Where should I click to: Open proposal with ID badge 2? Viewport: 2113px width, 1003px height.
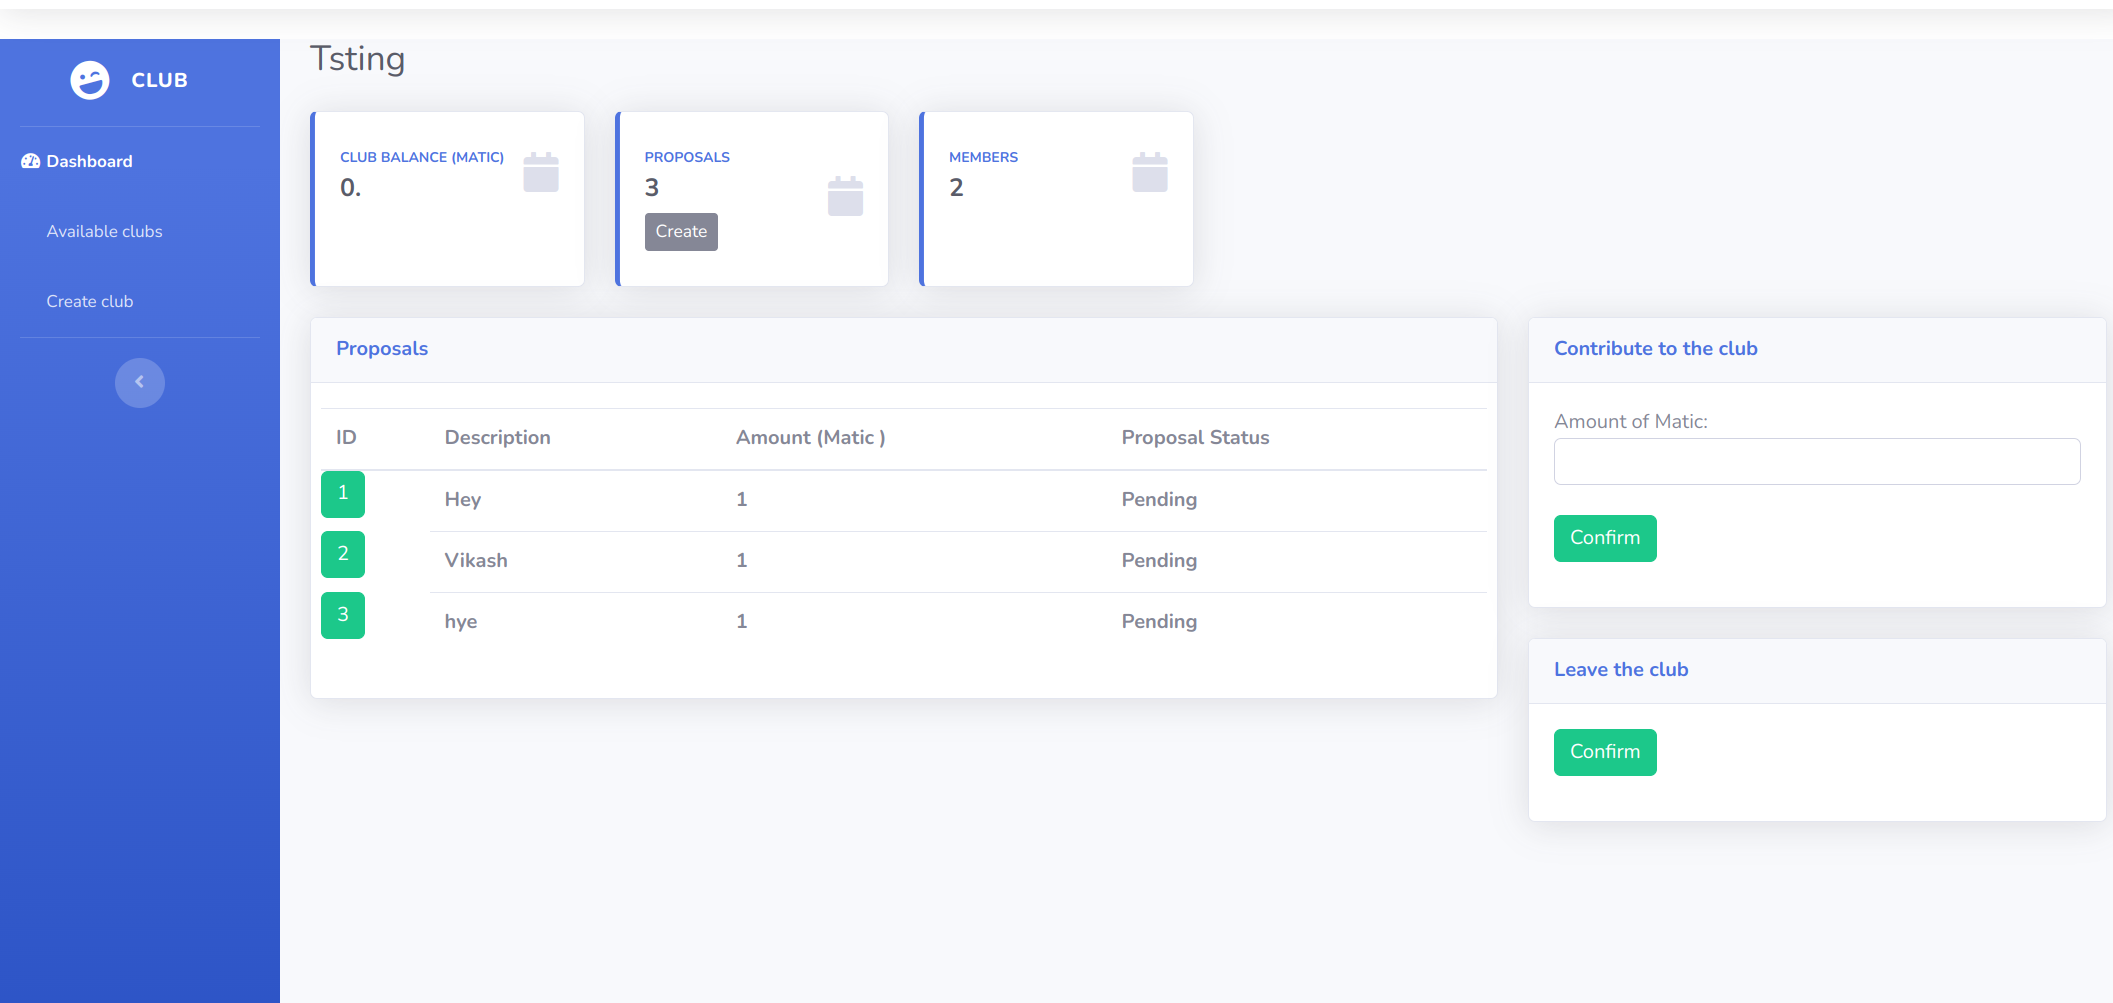pos(343,555)
